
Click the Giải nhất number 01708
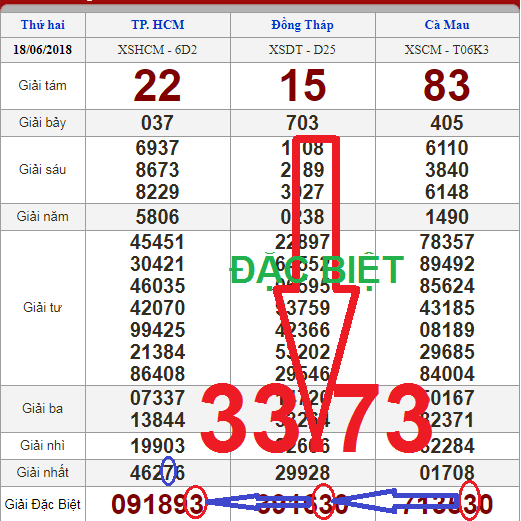447,473
